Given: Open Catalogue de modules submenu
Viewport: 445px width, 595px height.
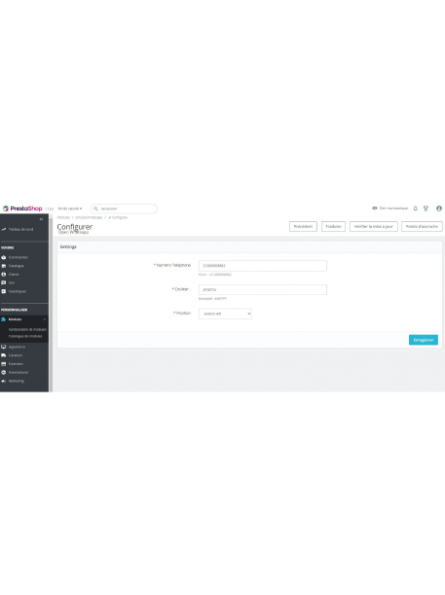Looking at the screenshot, I should [x=25, y=336].
